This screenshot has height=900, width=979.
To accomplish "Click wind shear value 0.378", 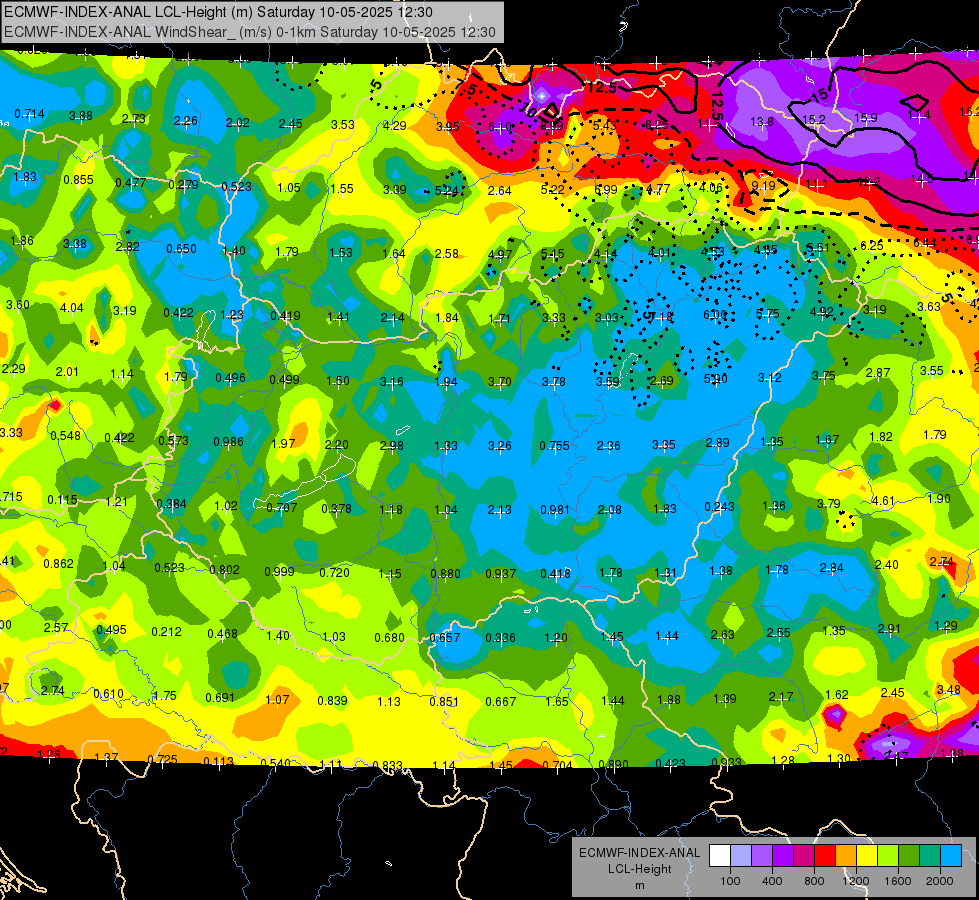I will click(x=337, y=509).
